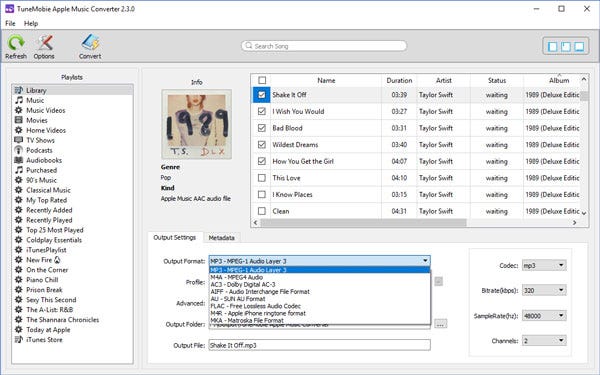Click the search magnifier icon

249,46
